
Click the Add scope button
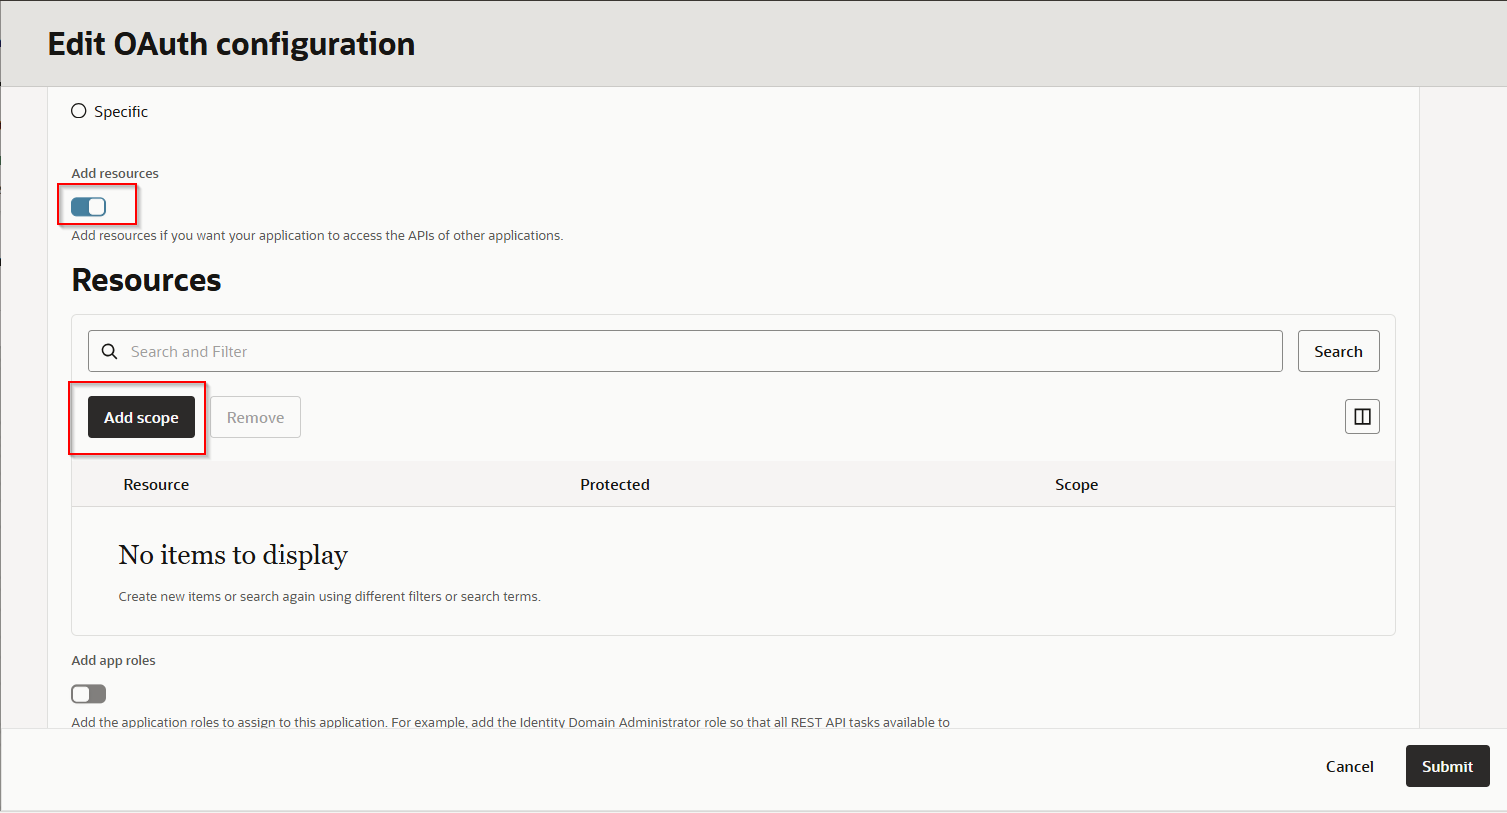click(x=141, y=418)
